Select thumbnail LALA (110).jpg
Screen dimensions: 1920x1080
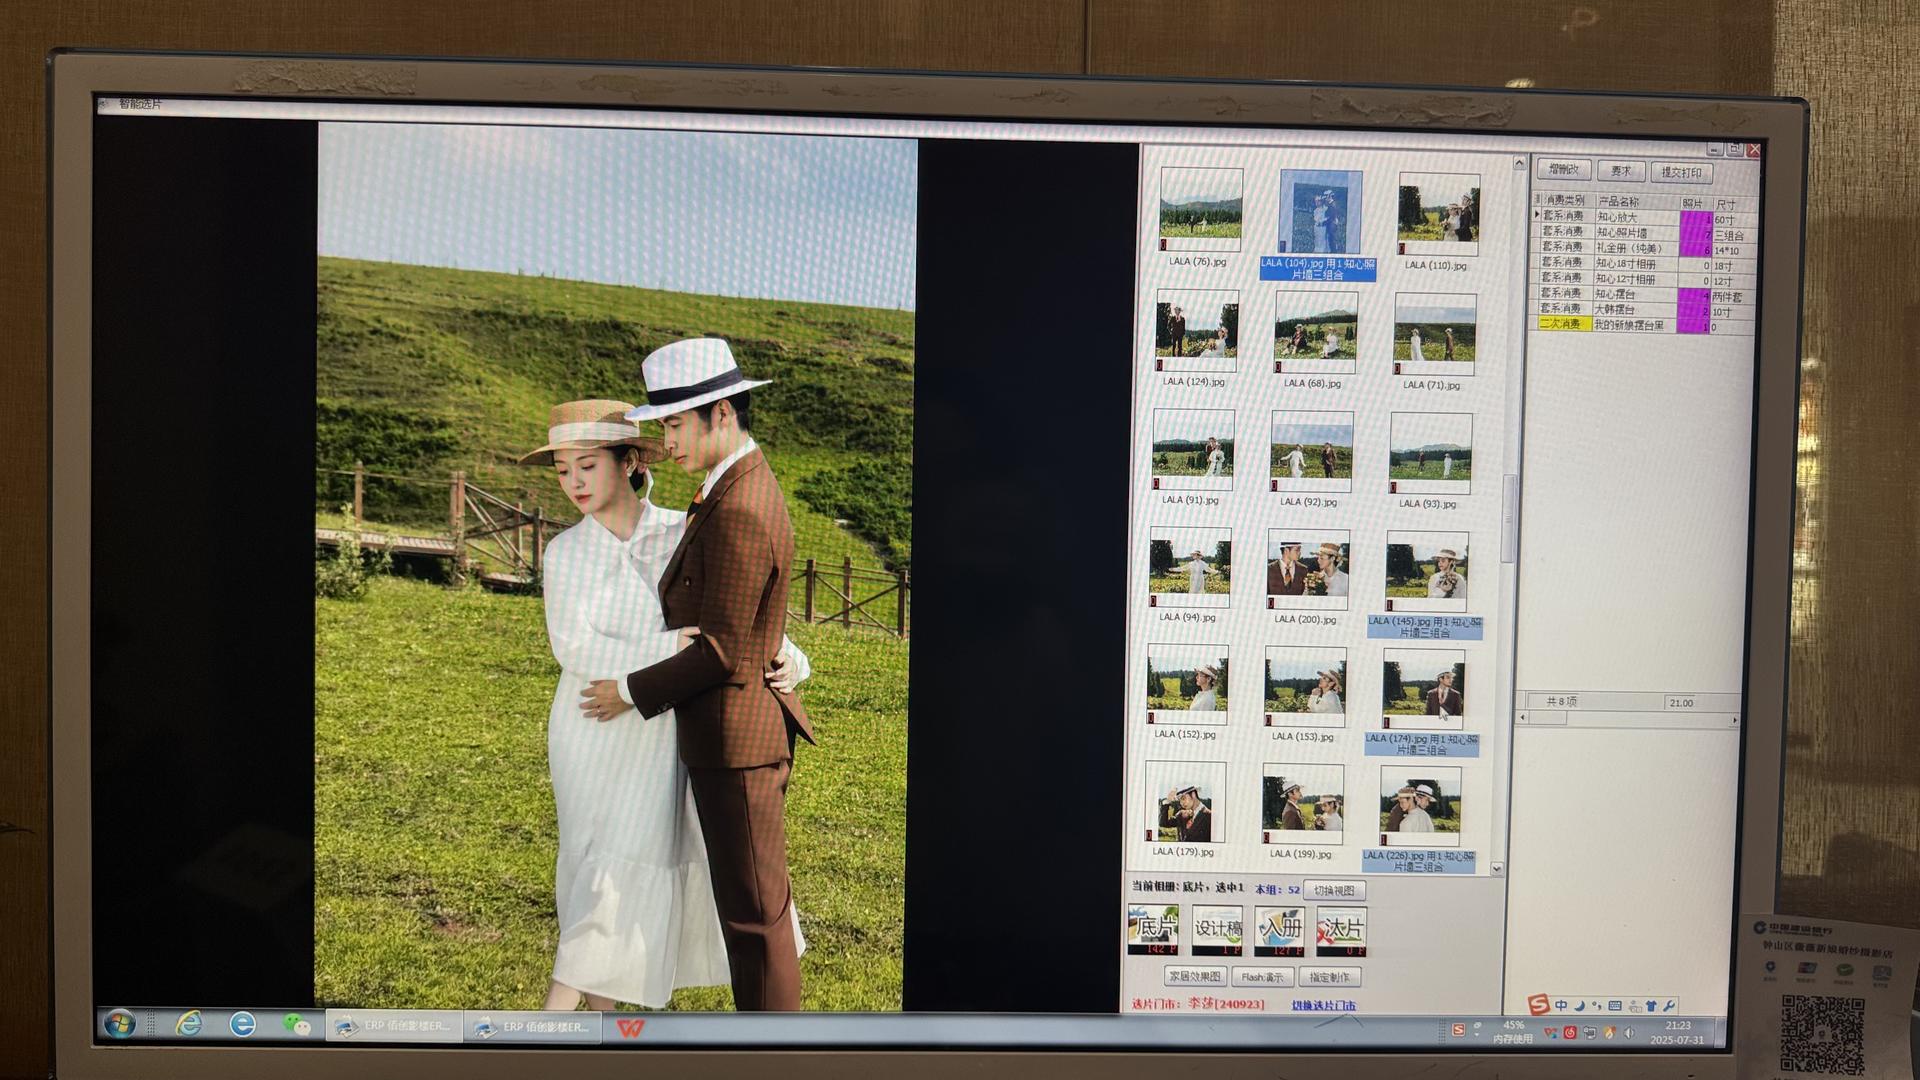click(x=1438, y=214)
